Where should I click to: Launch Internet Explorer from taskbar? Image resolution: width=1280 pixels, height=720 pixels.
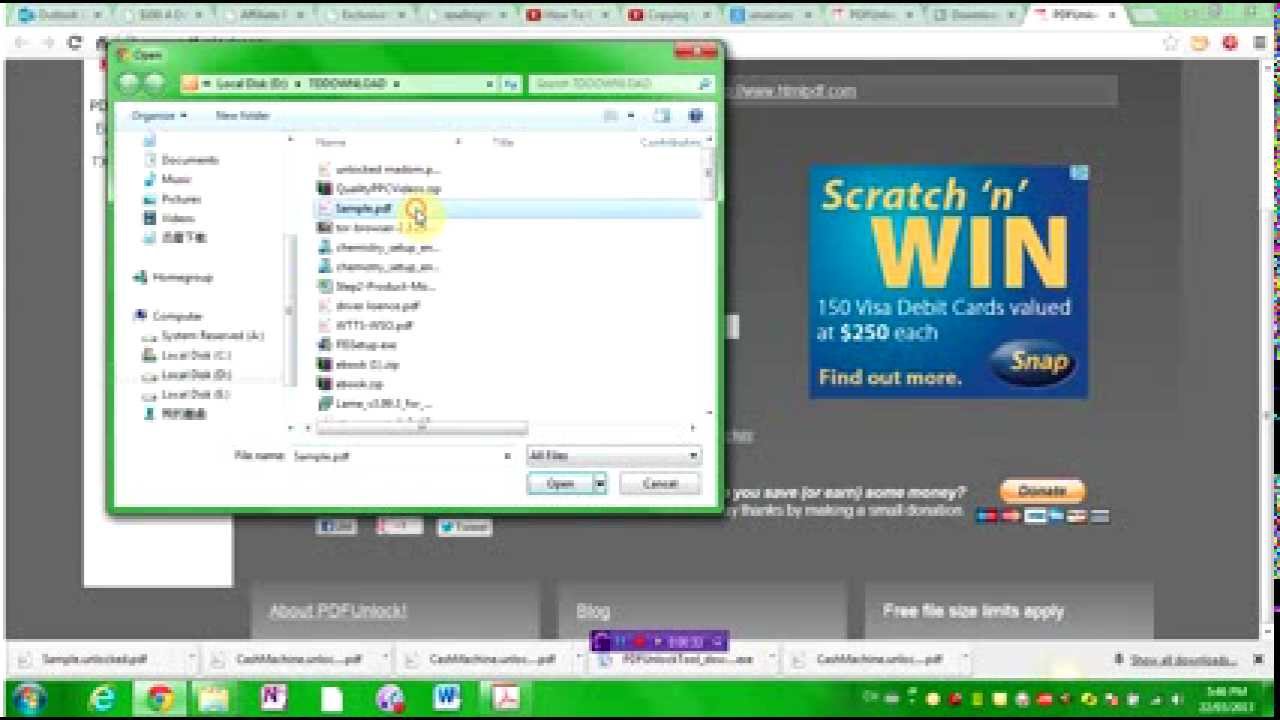102,698
